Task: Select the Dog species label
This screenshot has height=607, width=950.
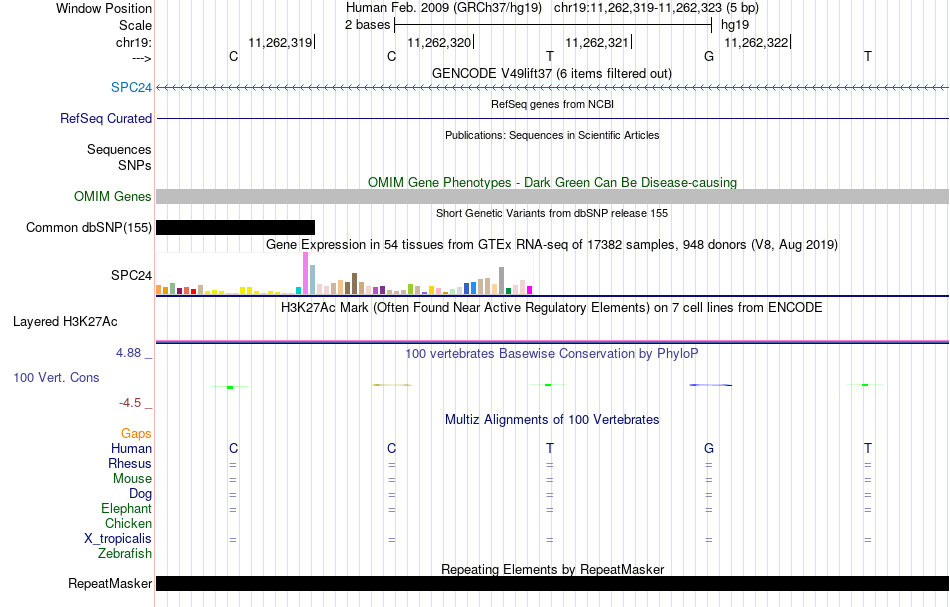Action: pyautogui.click(x=140, y=494)
